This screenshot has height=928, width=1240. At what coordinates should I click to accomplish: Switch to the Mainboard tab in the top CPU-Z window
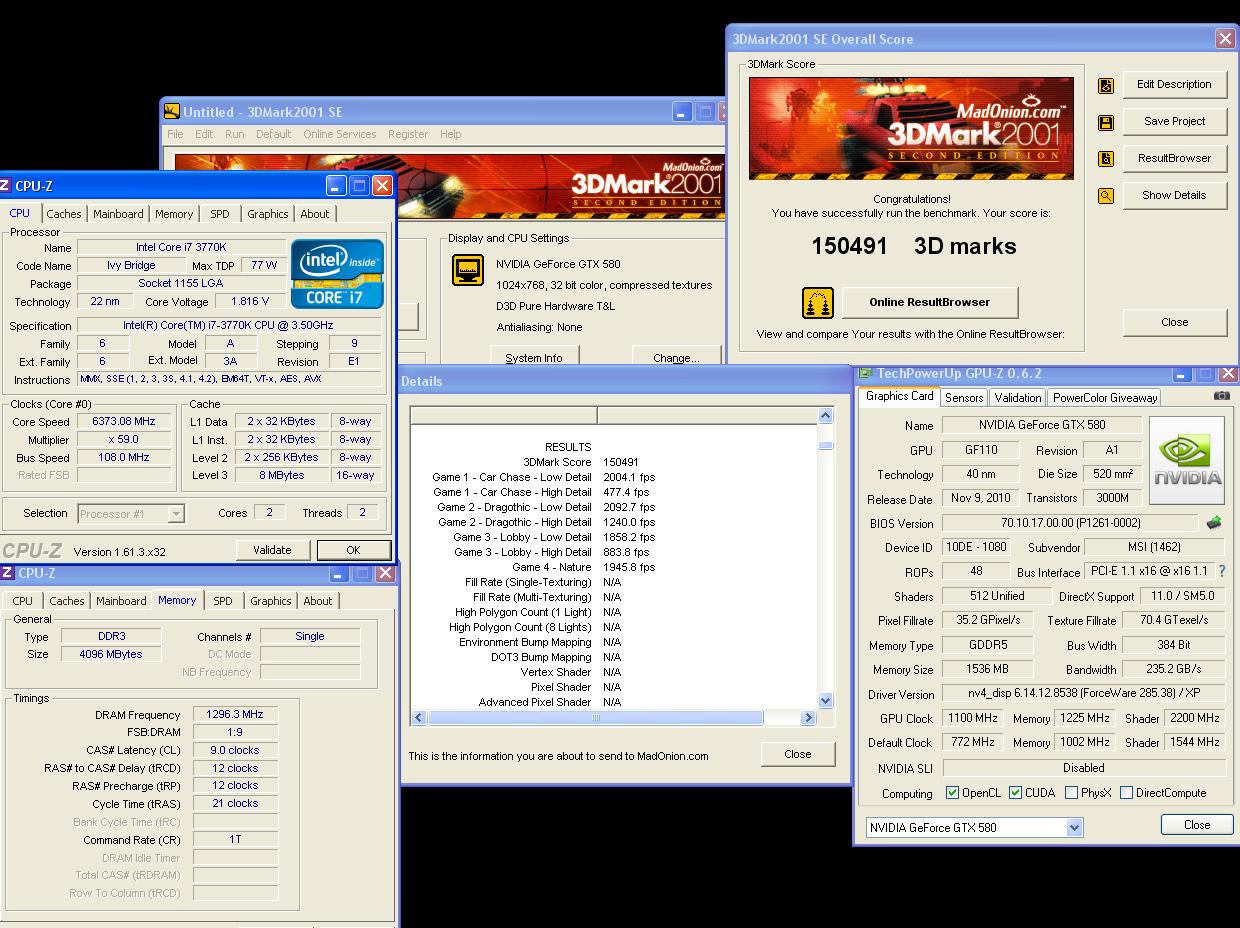[x=118, y=214]
